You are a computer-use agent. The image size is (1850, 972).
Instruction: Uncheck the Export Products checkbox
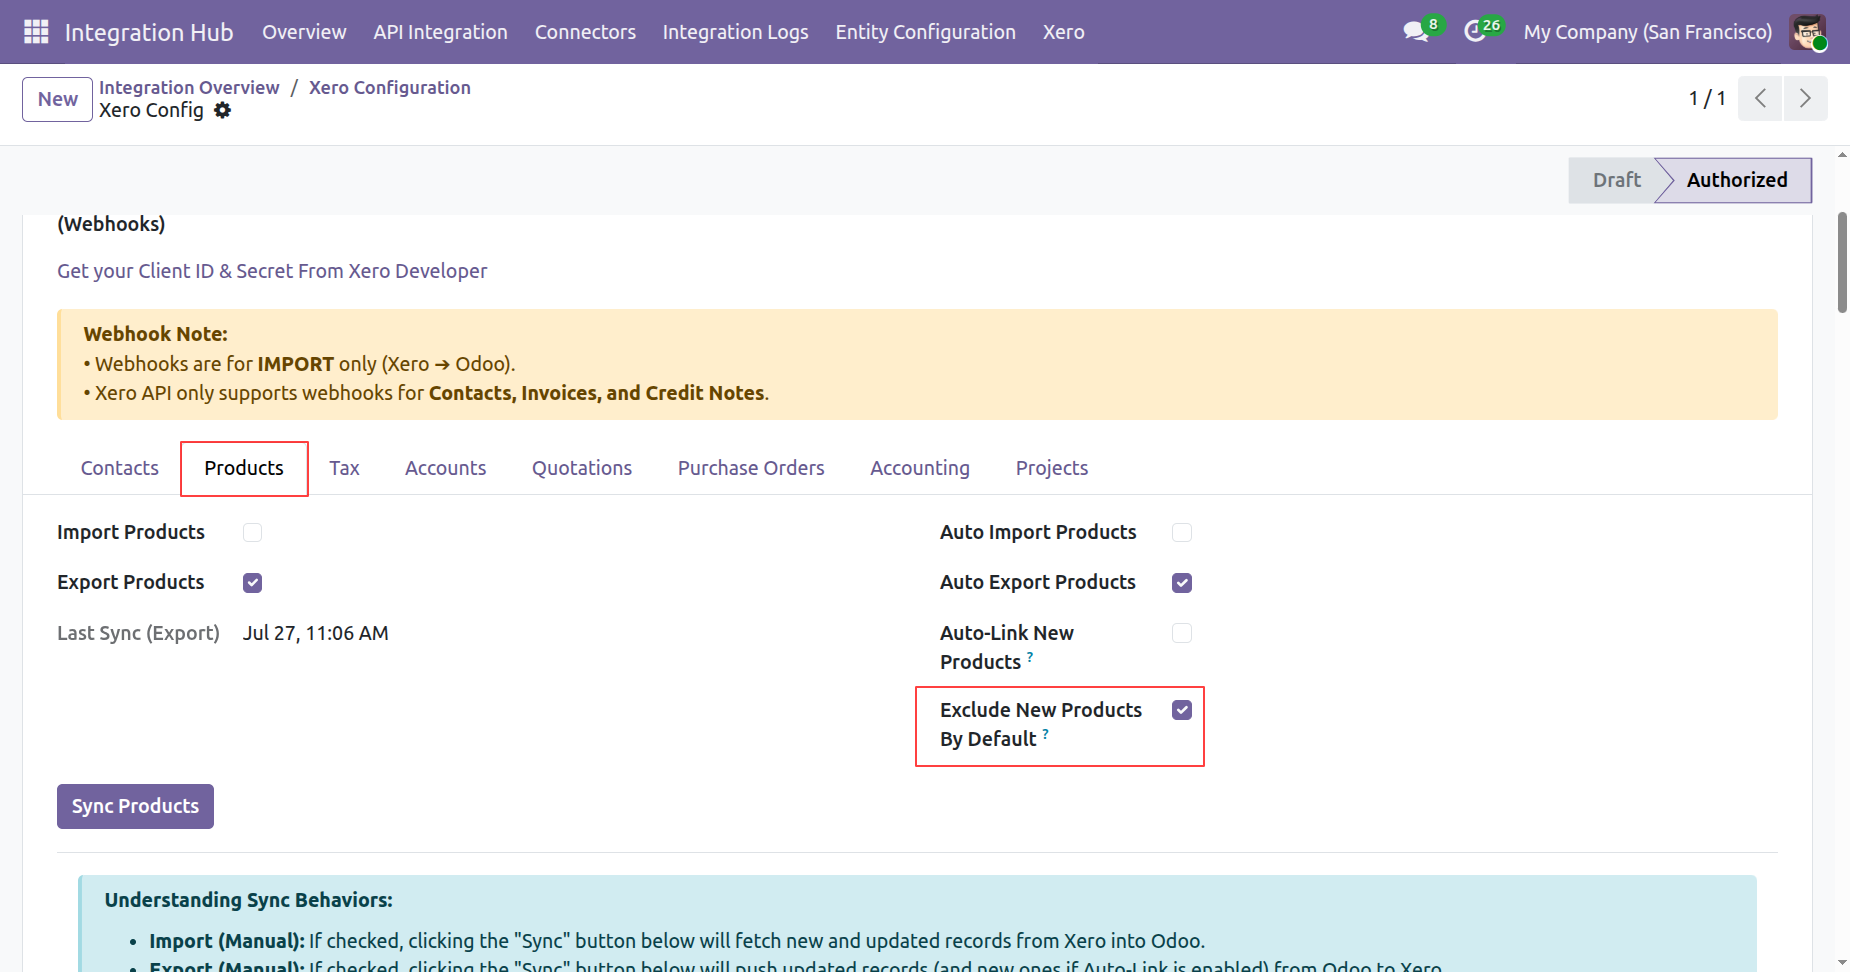252,583
